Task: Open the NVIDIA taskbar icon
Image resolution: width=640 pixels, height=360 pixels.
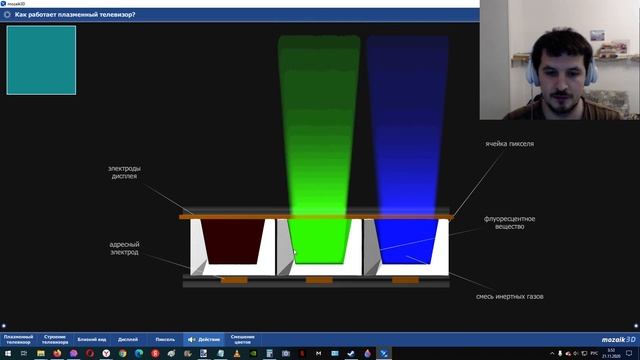Action: point(253,353)
